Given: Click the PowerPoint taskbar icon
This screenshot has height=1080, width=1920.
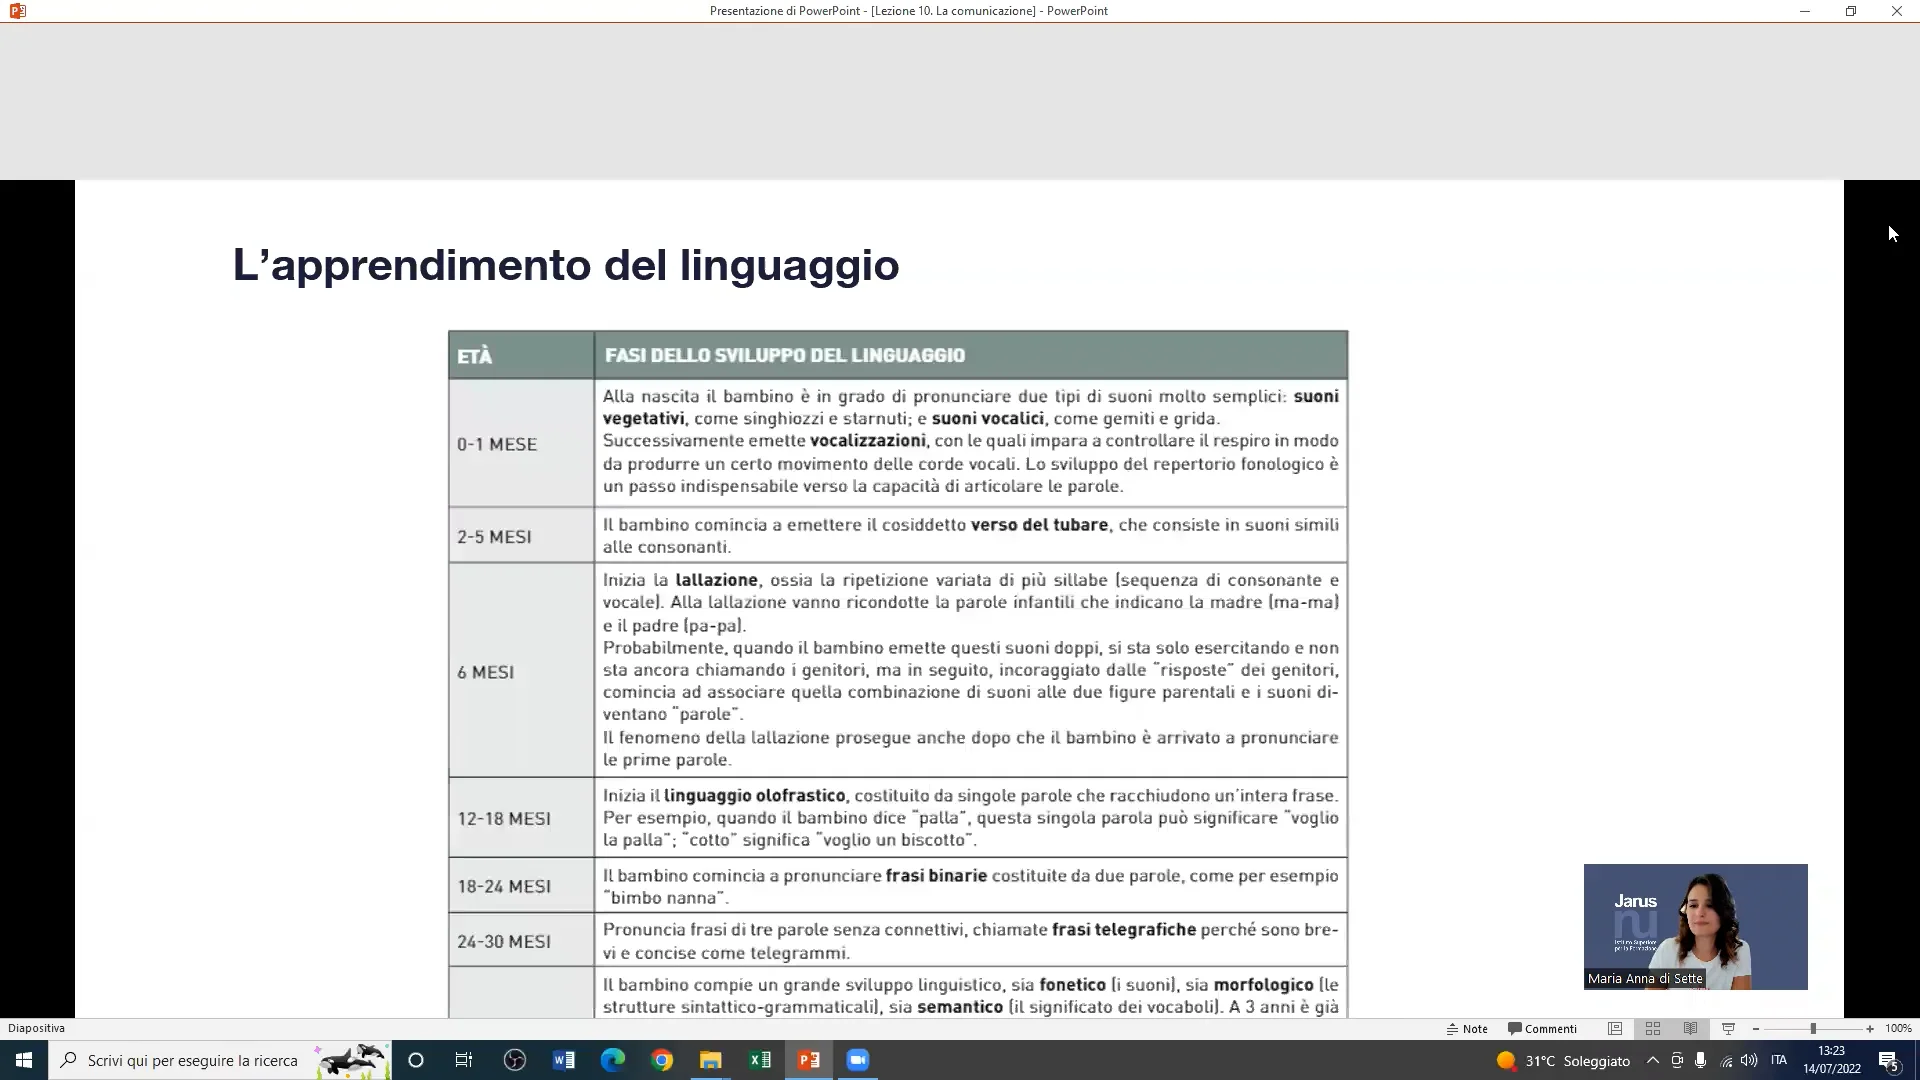Looking at the screenshot, I should pos(809,1060).
